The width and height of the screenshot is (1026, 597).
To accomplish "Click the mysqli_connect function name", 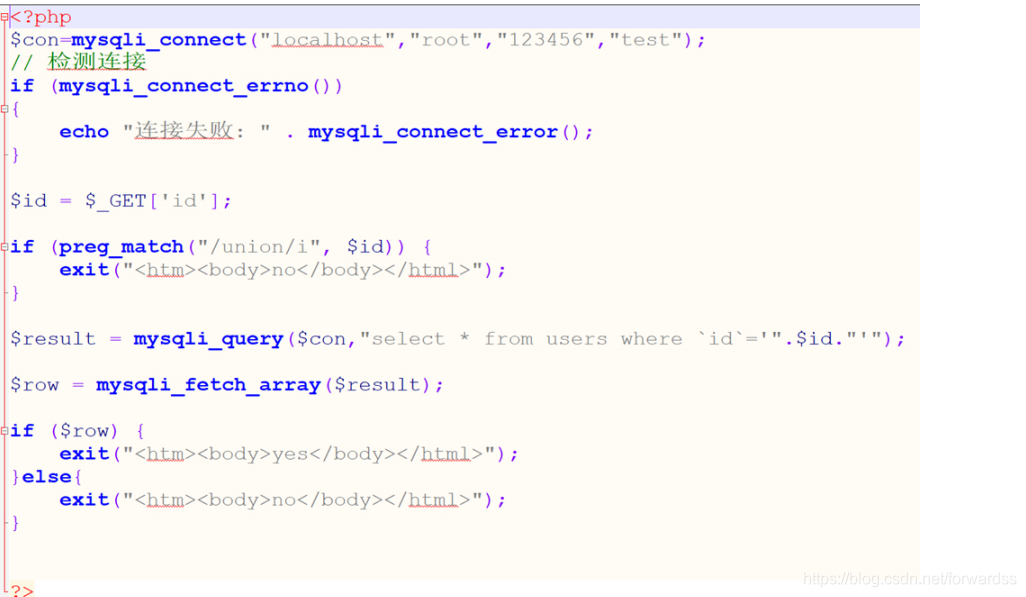I will click(x=158, y=40).
